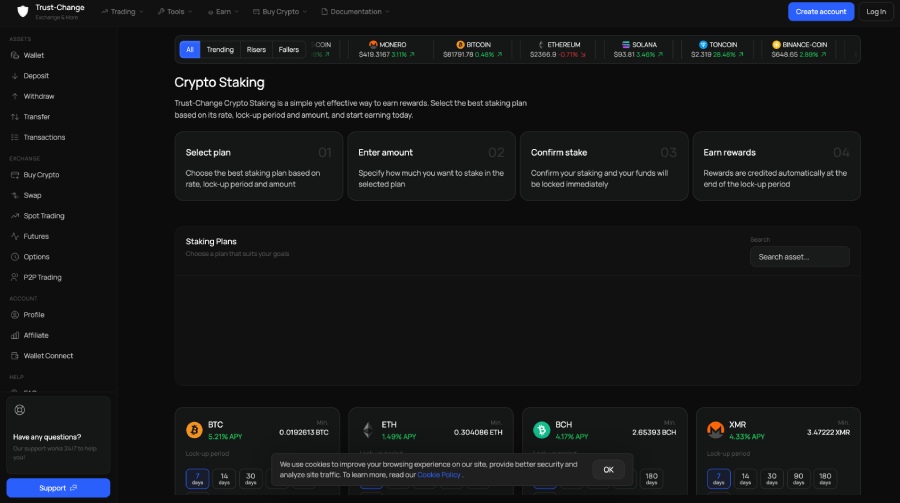Screen dimensions: 900x503
Task: Click the BTC coin icon
Action: click(194, 430)
